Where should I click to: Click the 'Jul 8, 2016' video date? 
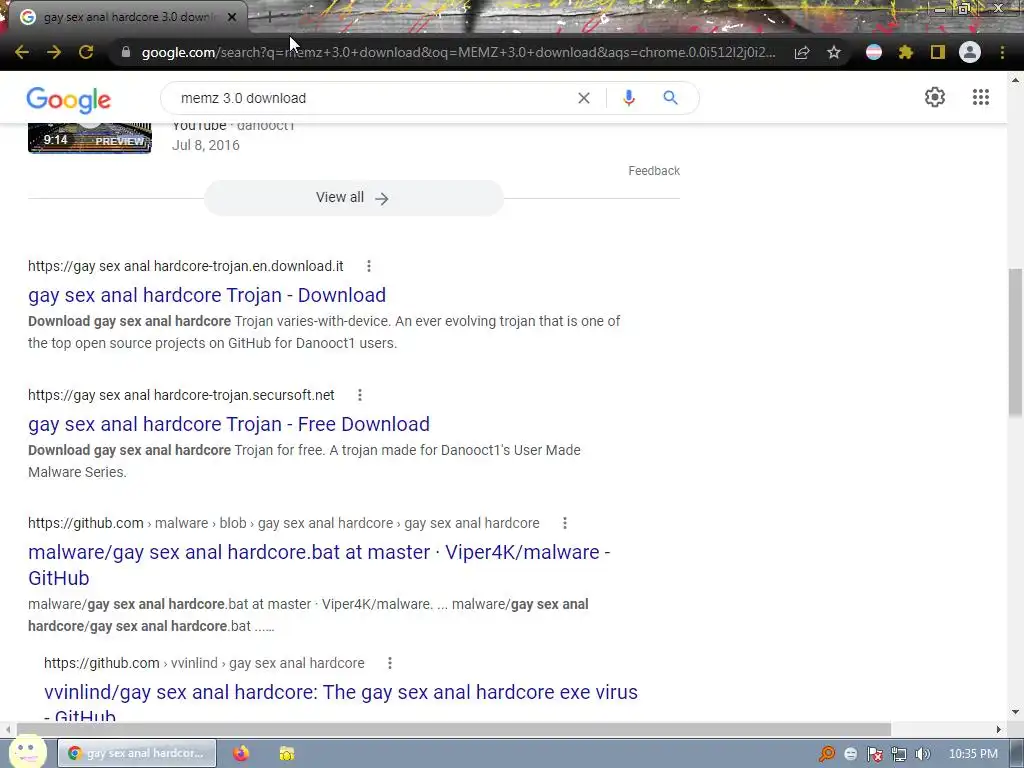click(x=206, y=145)
